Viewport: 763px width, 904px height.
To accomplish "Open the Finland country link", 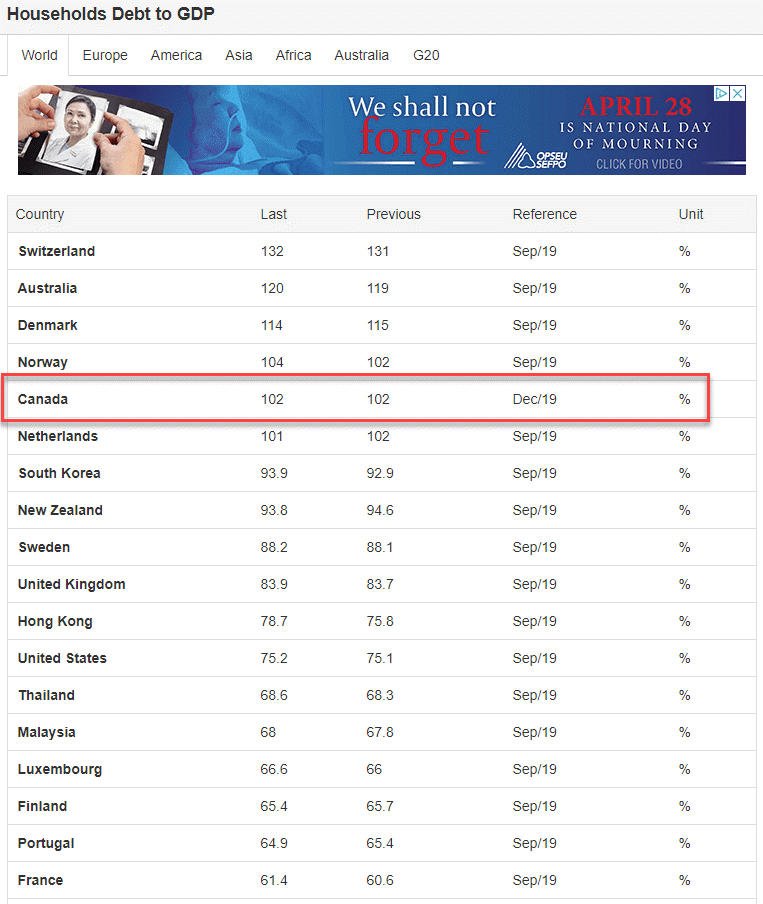I will point(42,806).
